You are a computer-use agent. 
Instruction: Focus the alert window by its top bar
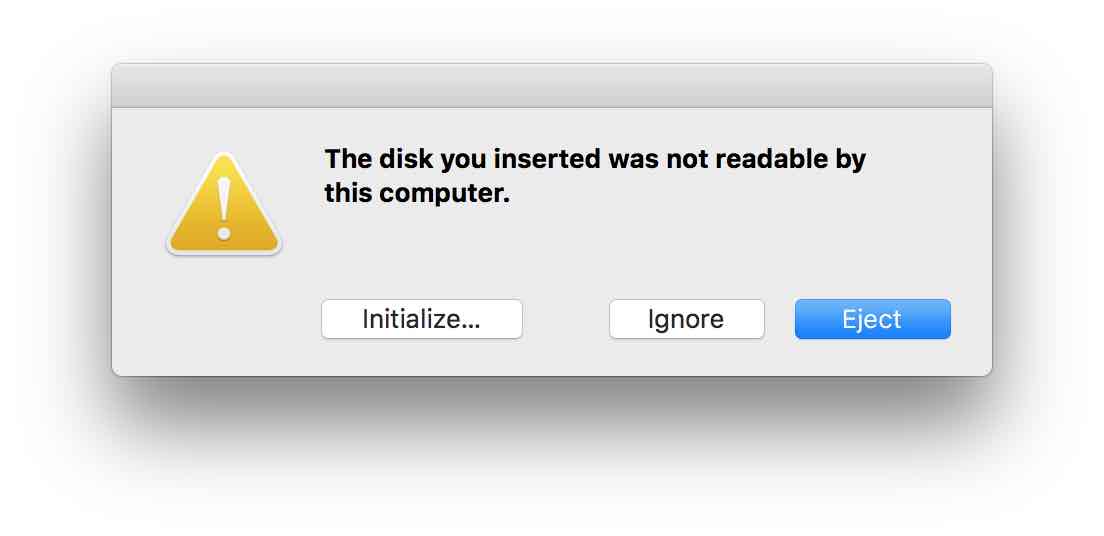(x=552, y=85)
